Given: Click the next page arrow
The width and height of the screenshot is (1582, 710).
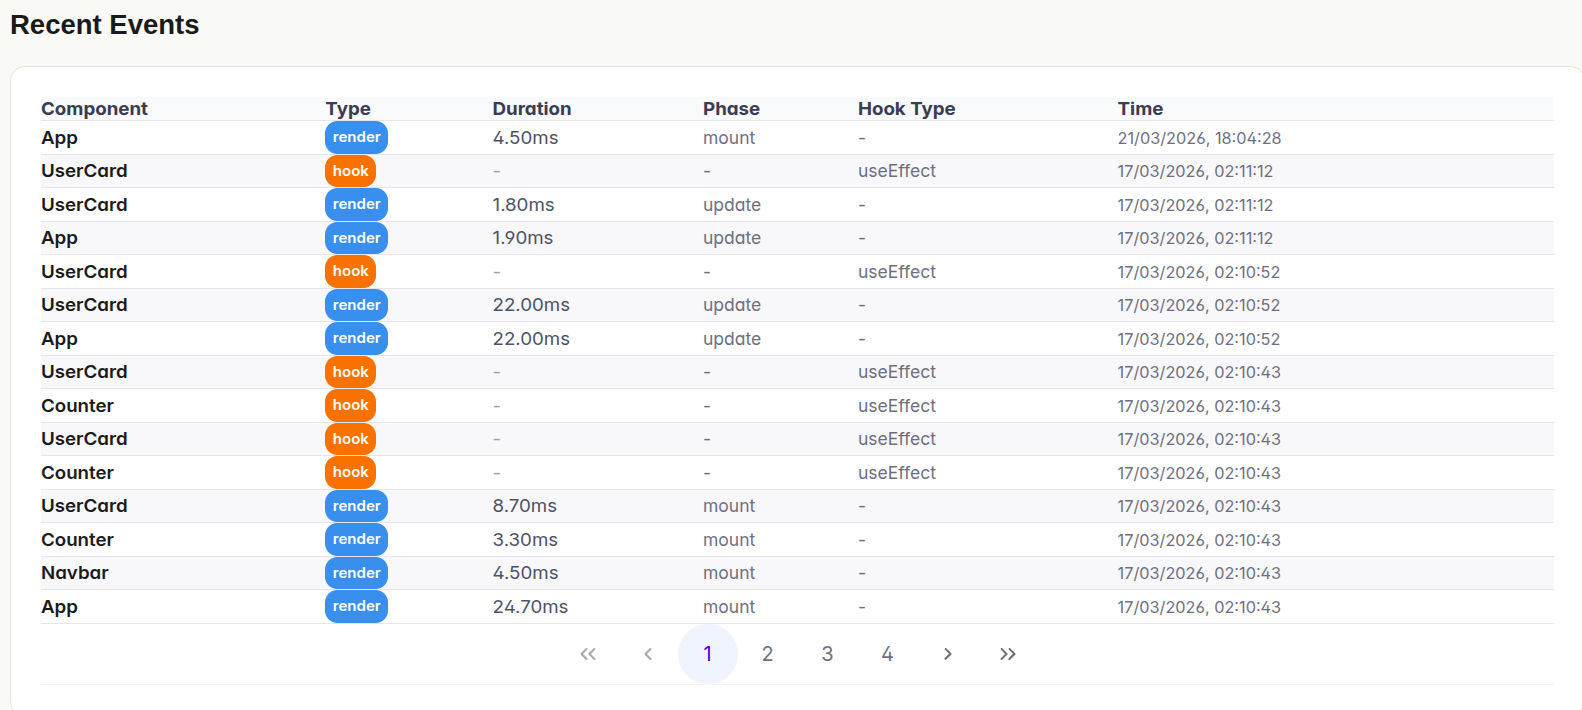Looking at the screenshot, I should (947, 654).
